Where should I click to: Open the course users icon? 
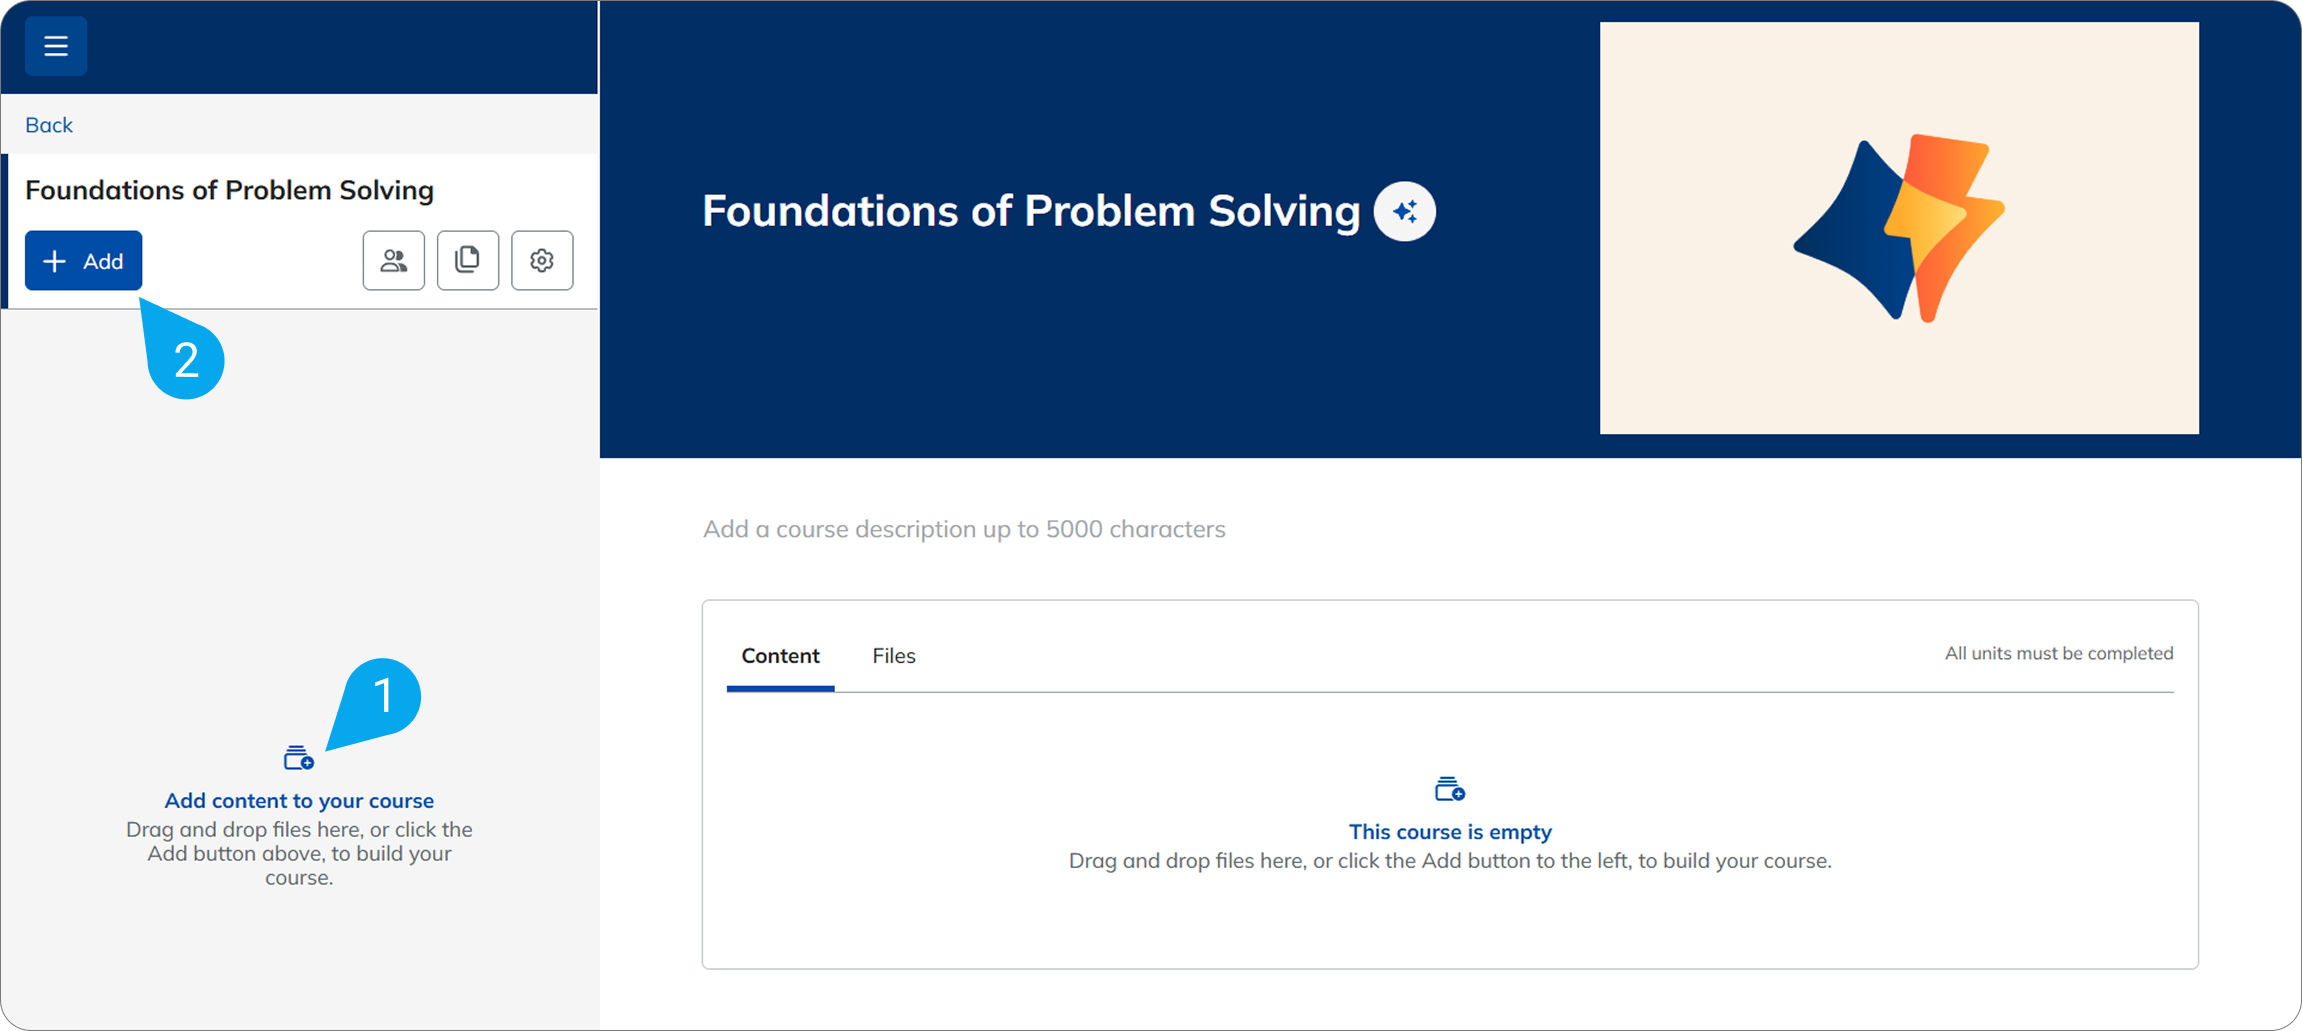point(394,261)
